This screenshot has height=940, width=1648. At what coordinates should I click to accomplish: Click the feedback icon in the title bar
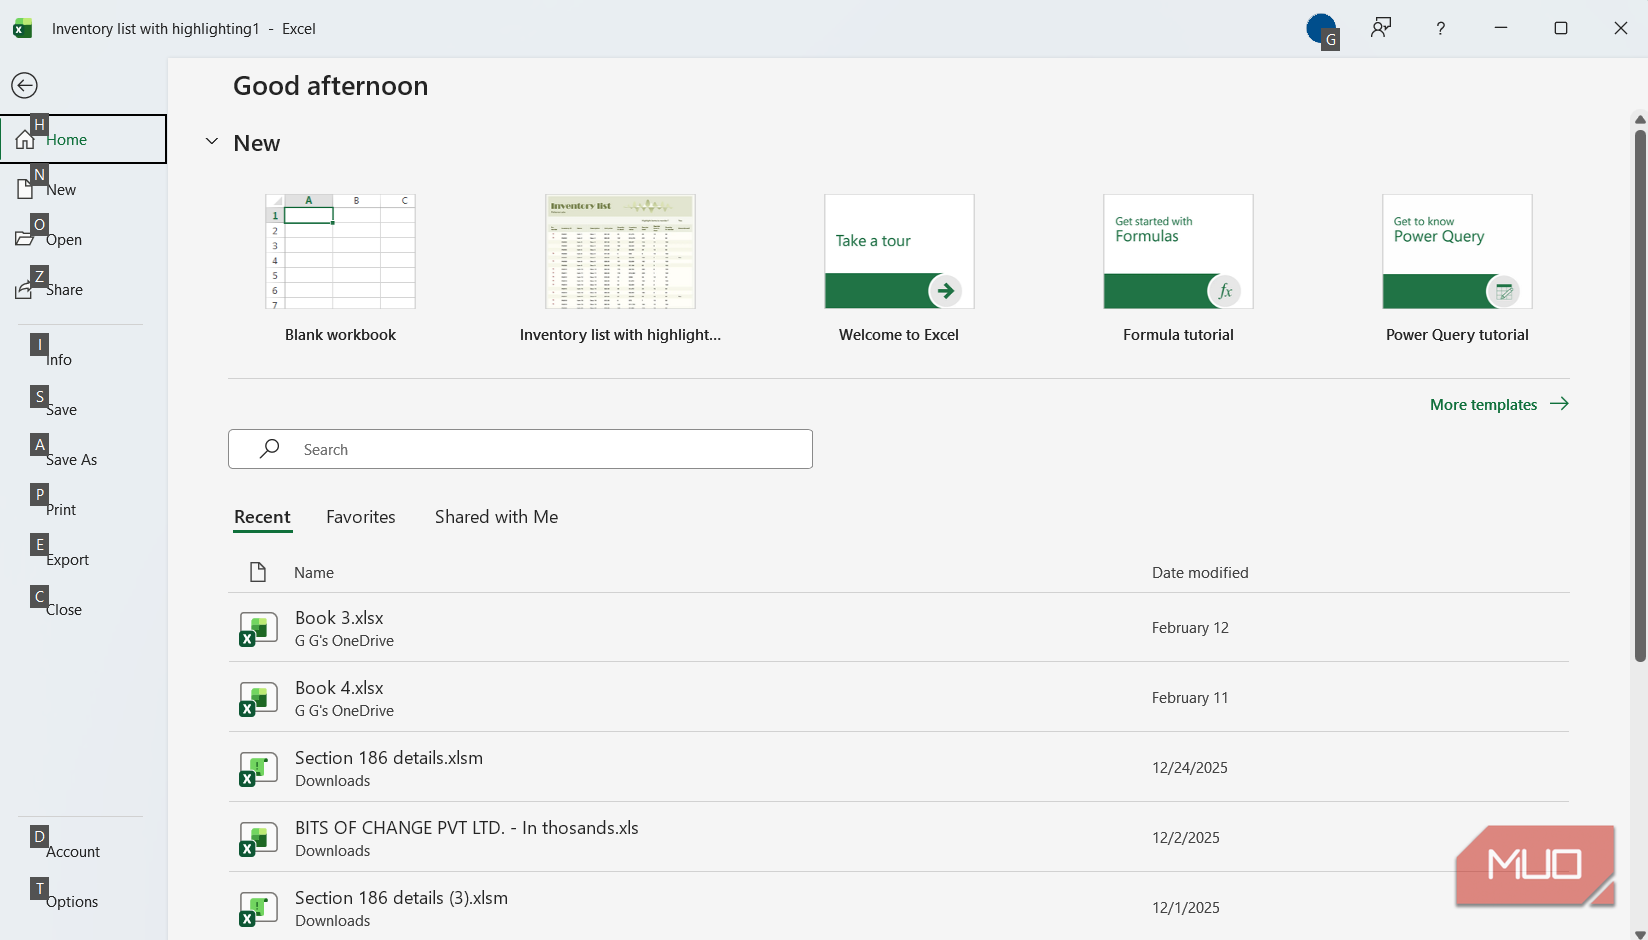click(1381, 28)
